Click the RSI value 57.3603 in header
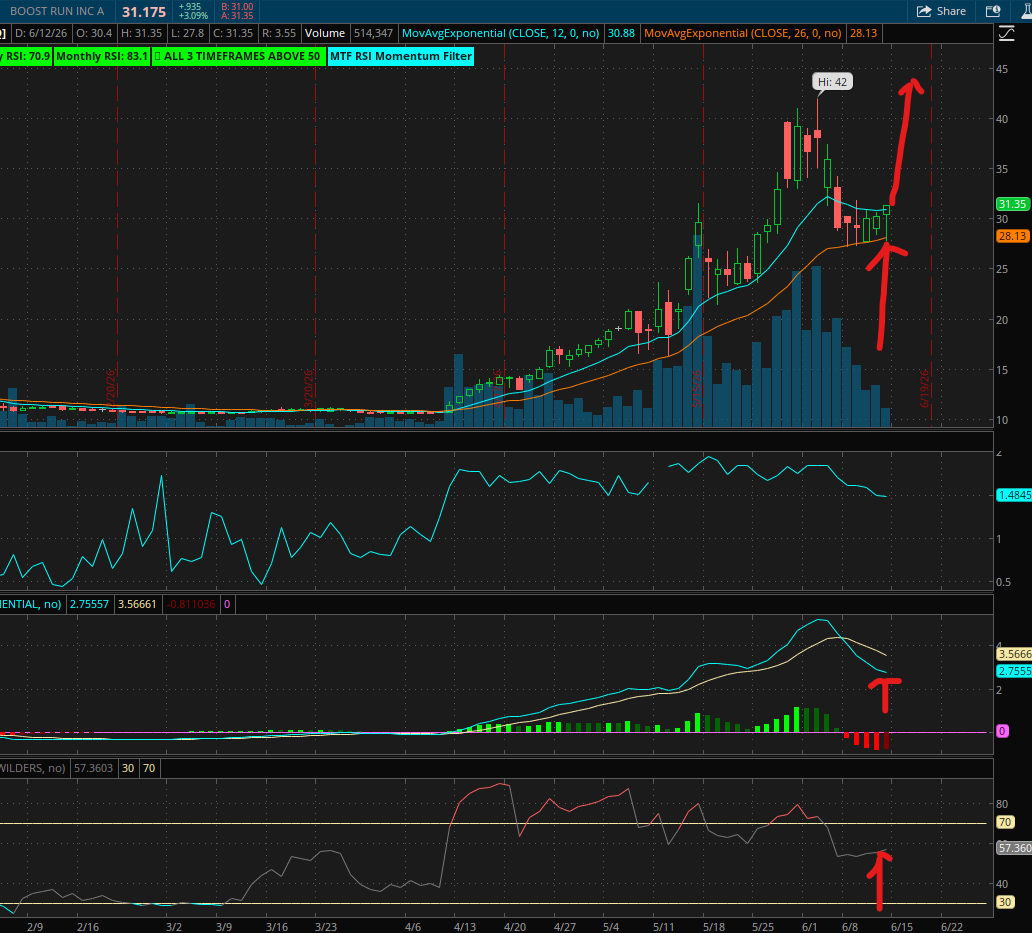 tap(93, 768)
